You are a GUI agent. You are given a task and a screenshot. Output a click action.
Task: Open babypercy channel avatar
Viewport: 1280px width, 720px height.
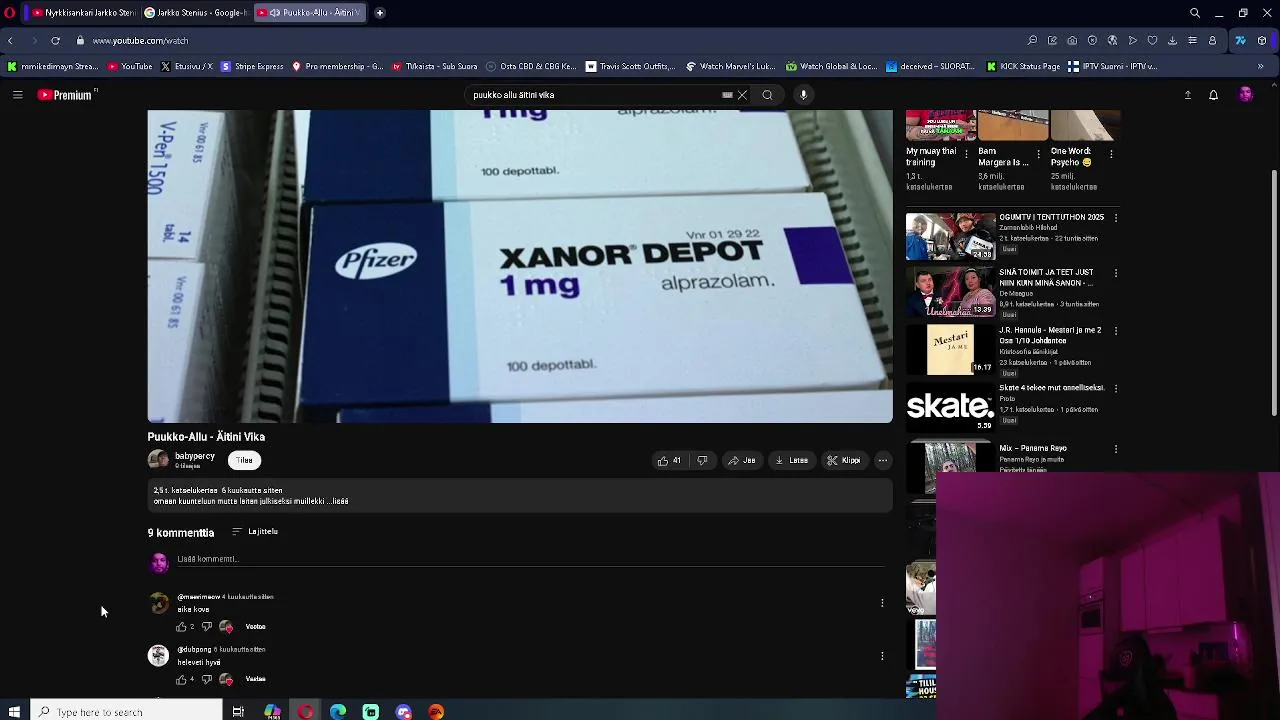(x=158, y=460)
